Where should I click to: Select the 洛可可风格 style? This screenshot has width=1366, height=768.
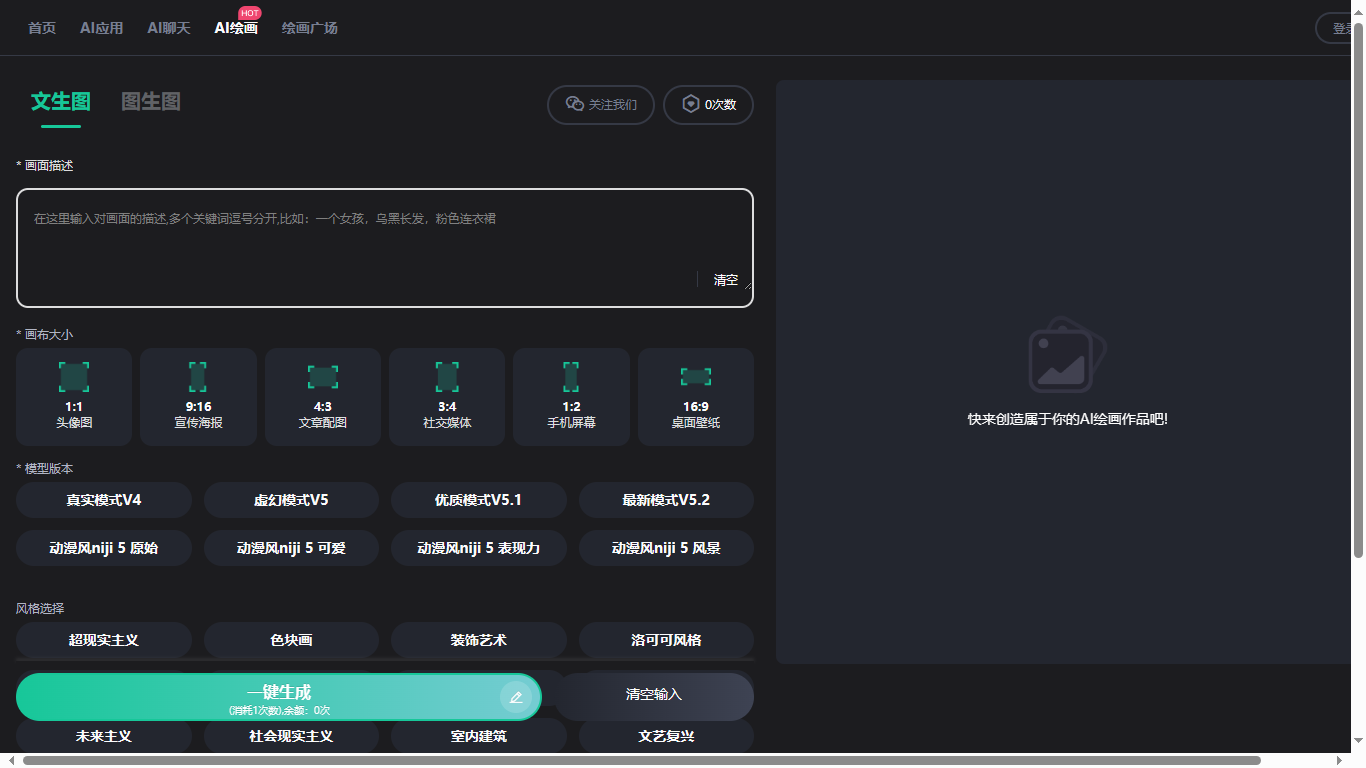pyautogui.click(x=666, y=640)
